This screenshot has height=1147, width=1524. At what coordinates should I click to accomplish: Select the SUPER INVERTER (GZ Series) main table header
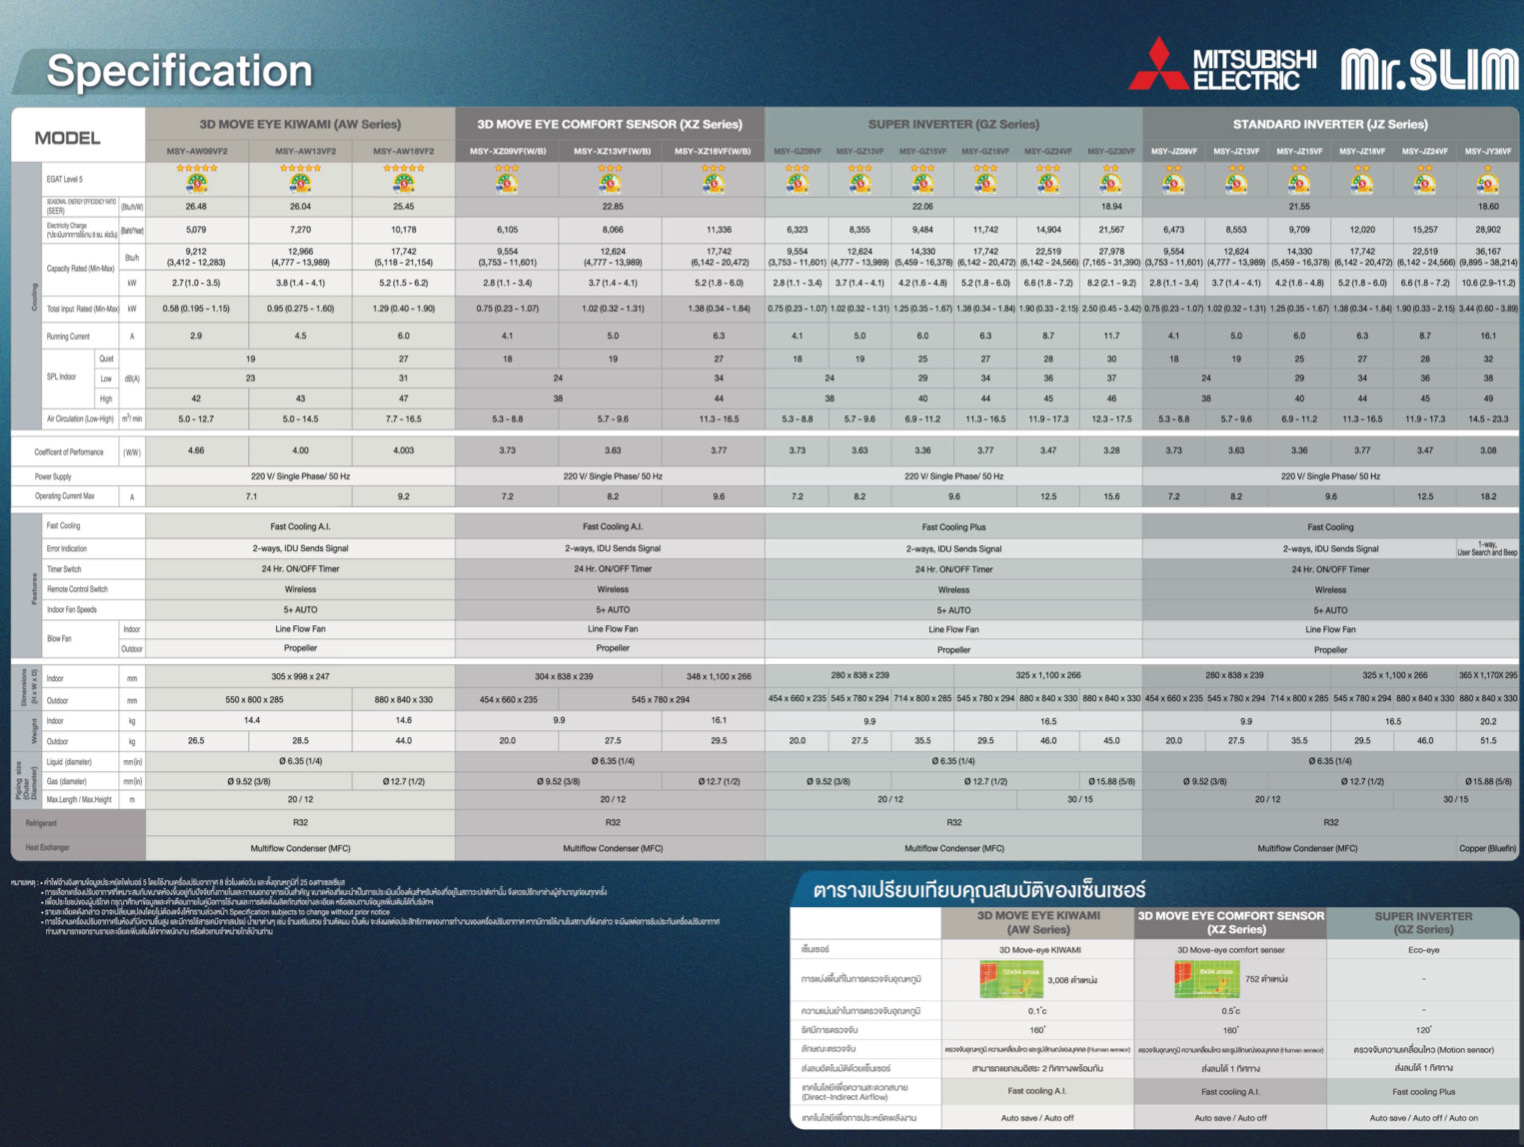coord(953,124)
